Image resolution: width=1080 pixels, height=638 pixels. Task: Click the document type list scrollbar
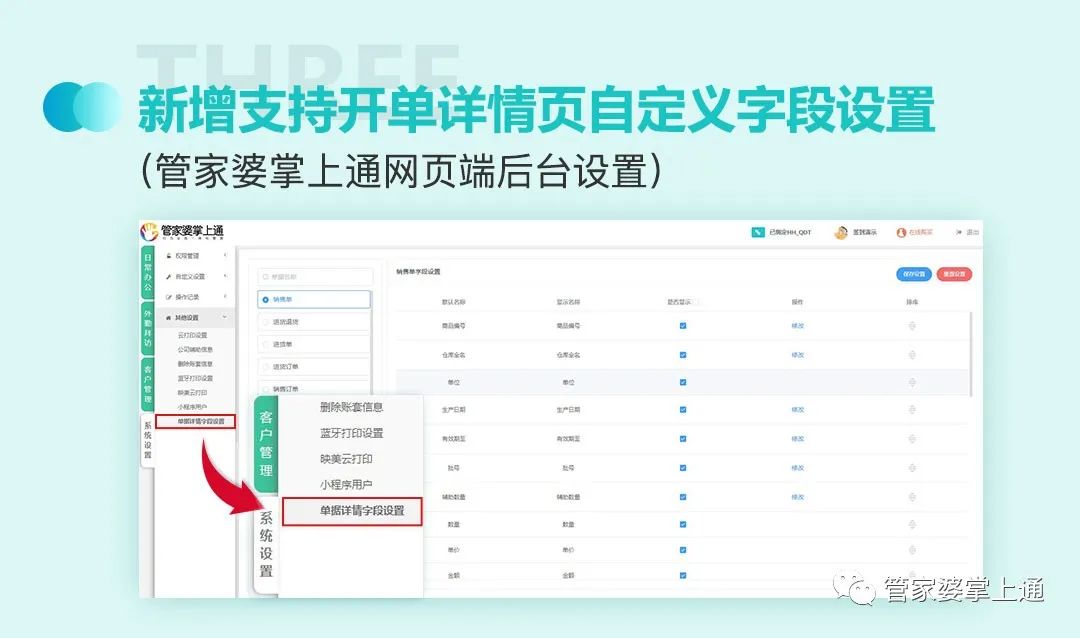tap(372, 344)
